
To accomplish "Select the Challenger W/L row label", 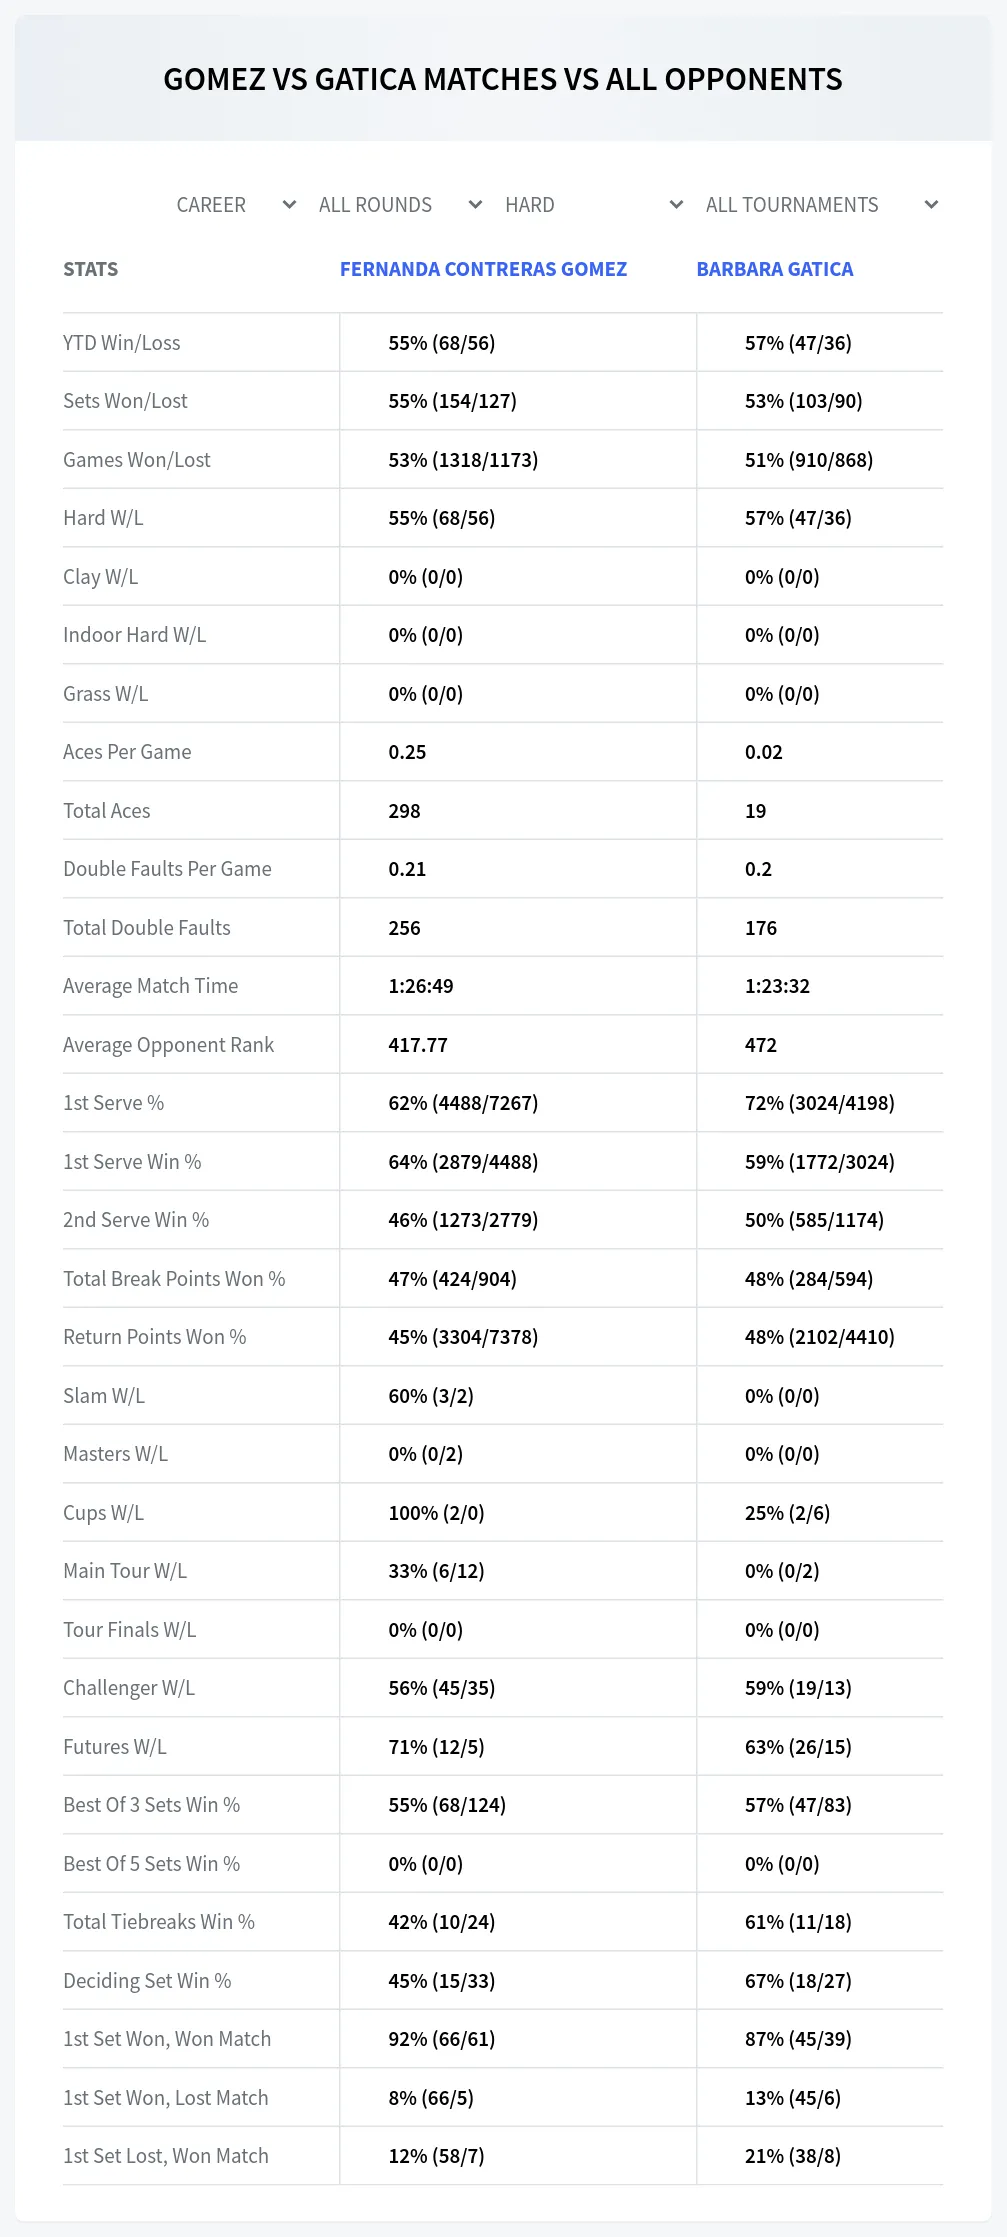I will point(129,1688).
